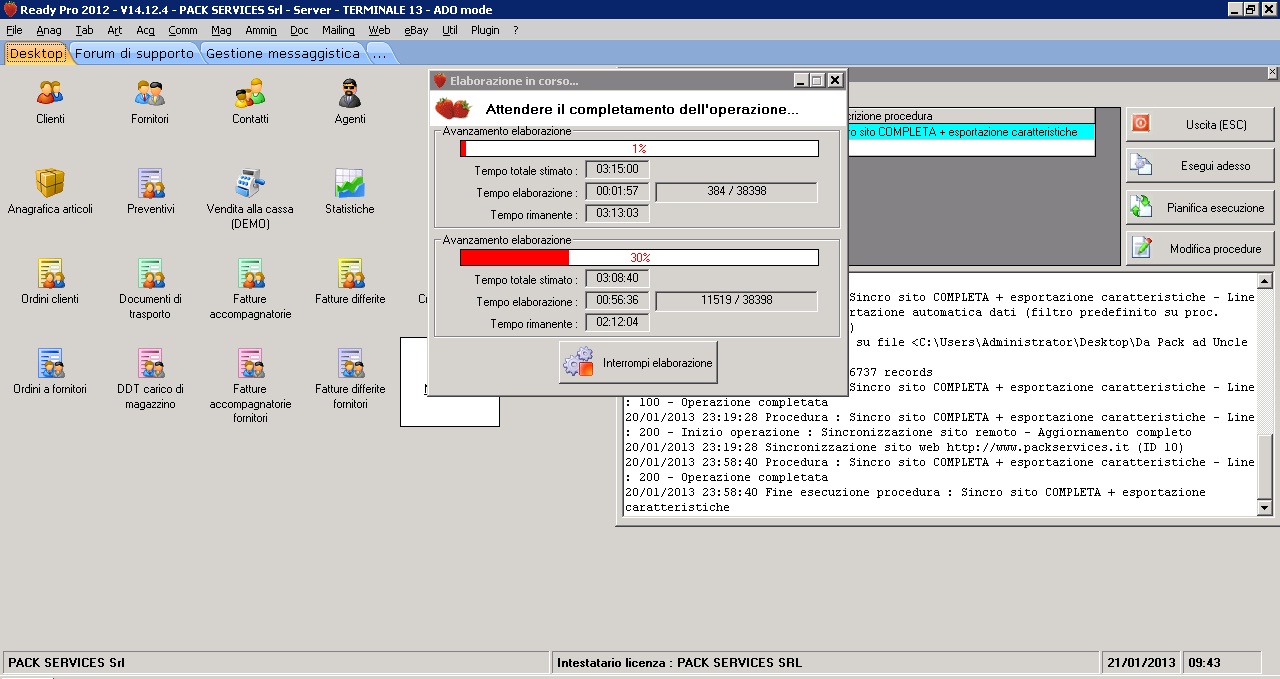Viewport: 1280px width, 679px height.
Task: Open Ordini a fornitori icon
Action: [50, 371]
